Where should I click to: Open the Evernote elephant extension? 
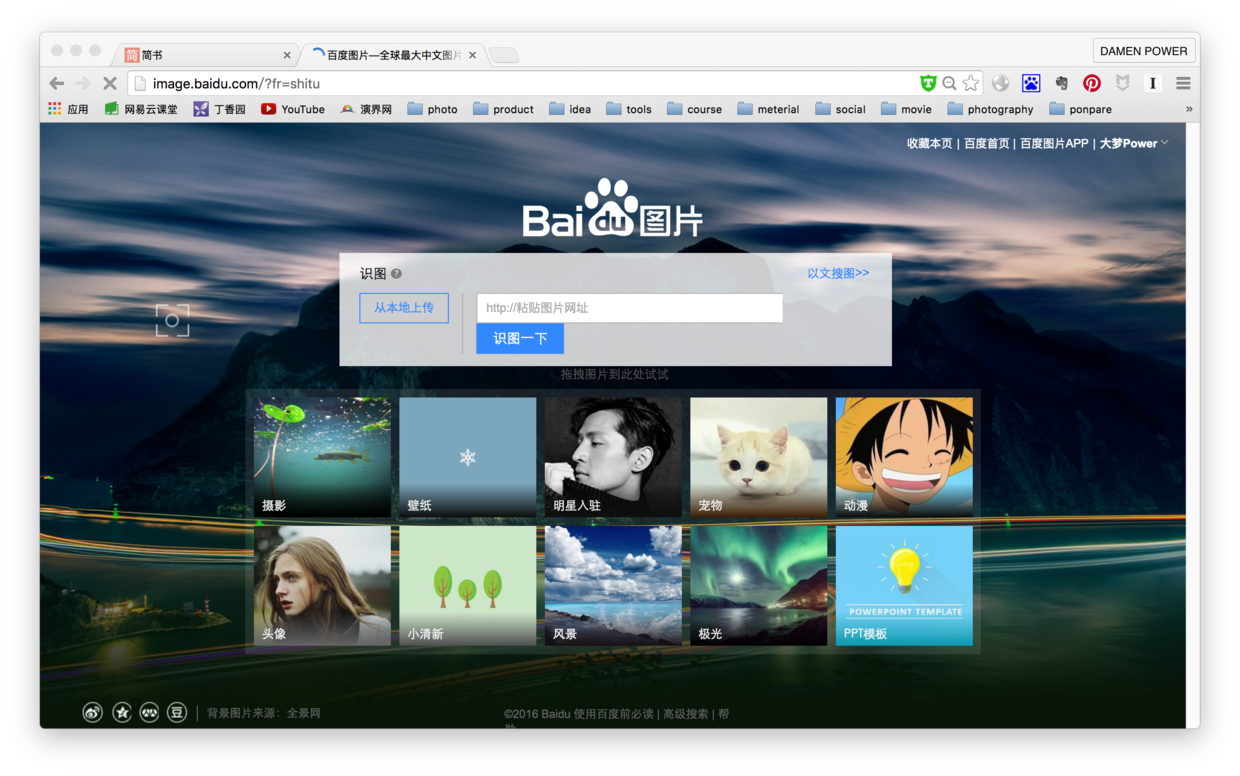click(1061, 84)
